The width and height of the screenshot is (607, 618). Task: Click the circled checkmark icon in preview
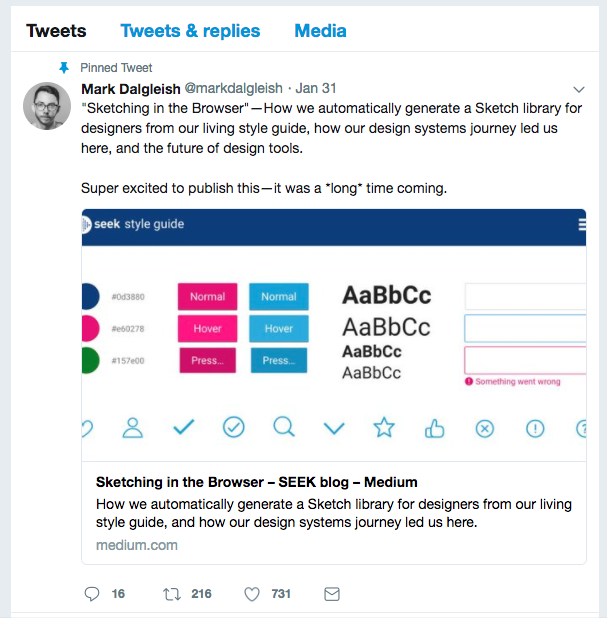coord(234,428)
